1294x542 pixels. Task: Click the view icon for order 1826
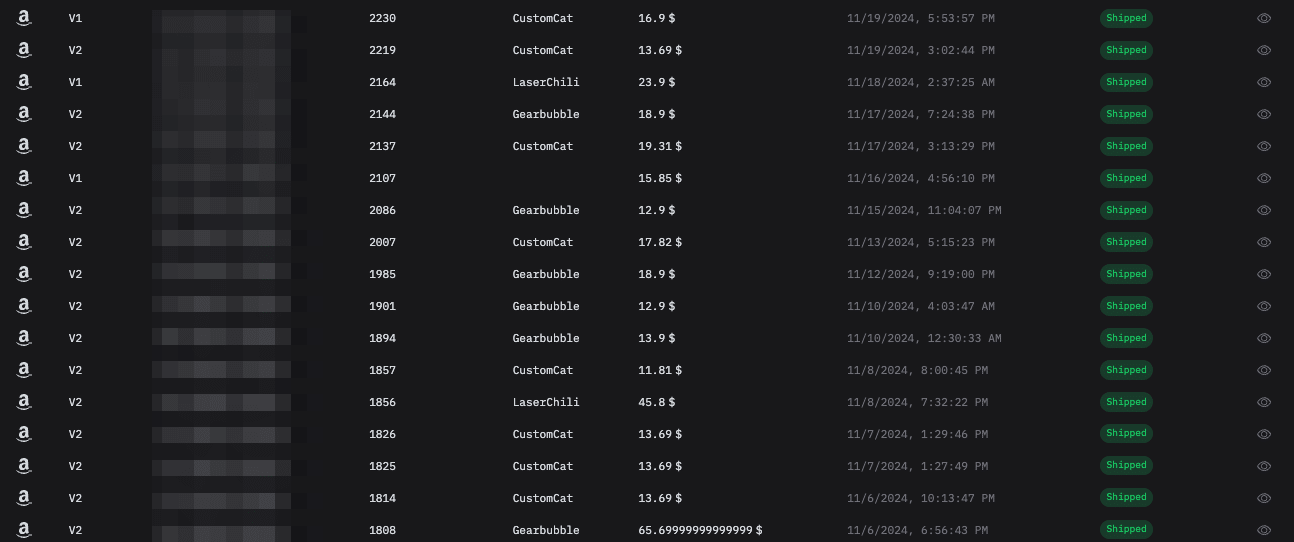click(x=1264, y=434)
